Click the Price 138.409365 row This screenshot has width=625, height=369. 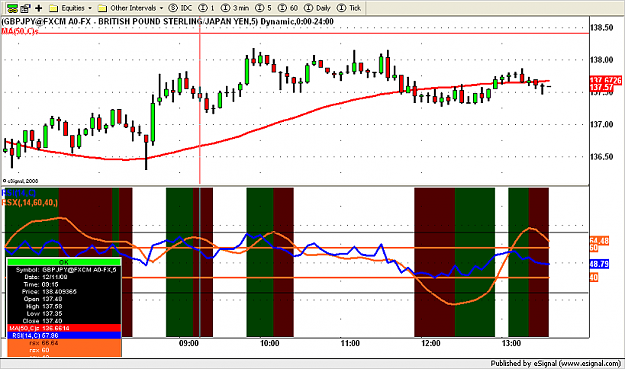[x=64, y=292]
